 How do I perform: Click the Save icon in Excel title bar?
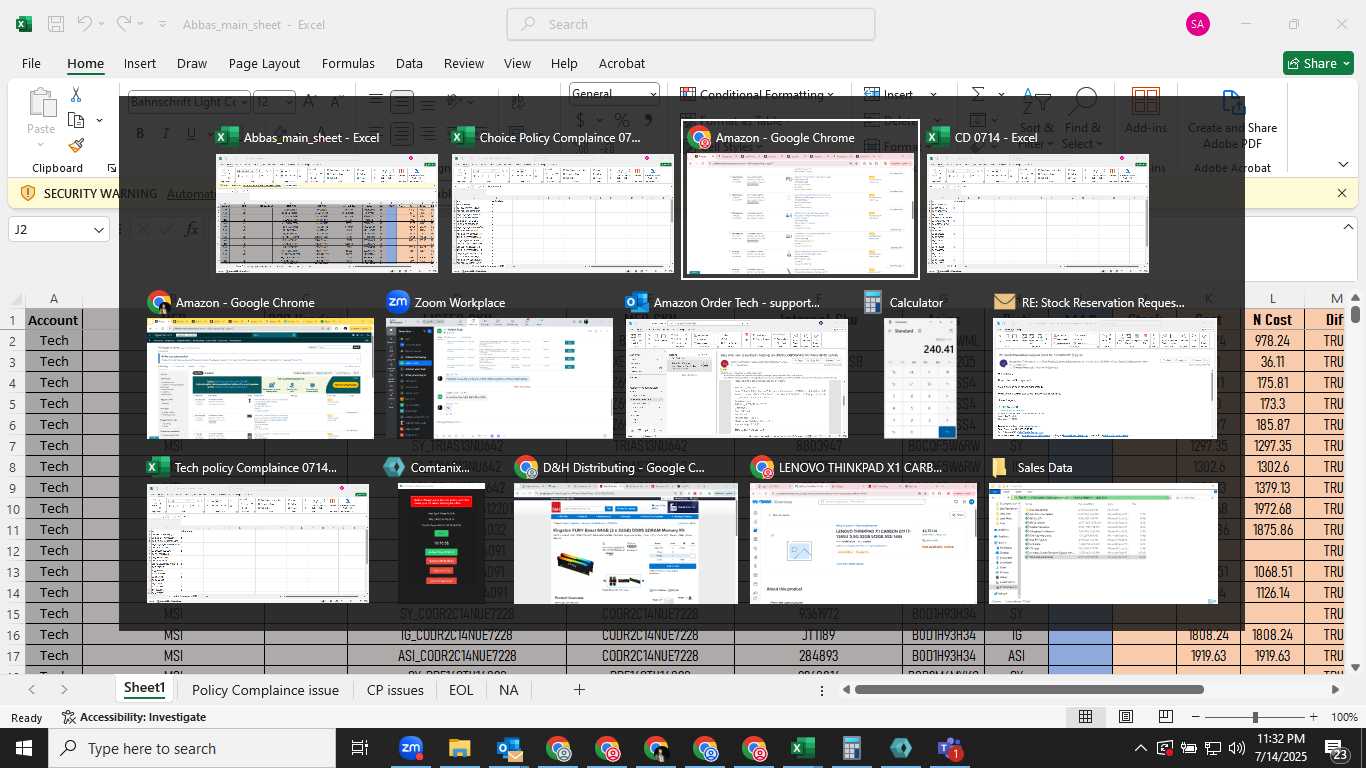[x=56, y=24]
